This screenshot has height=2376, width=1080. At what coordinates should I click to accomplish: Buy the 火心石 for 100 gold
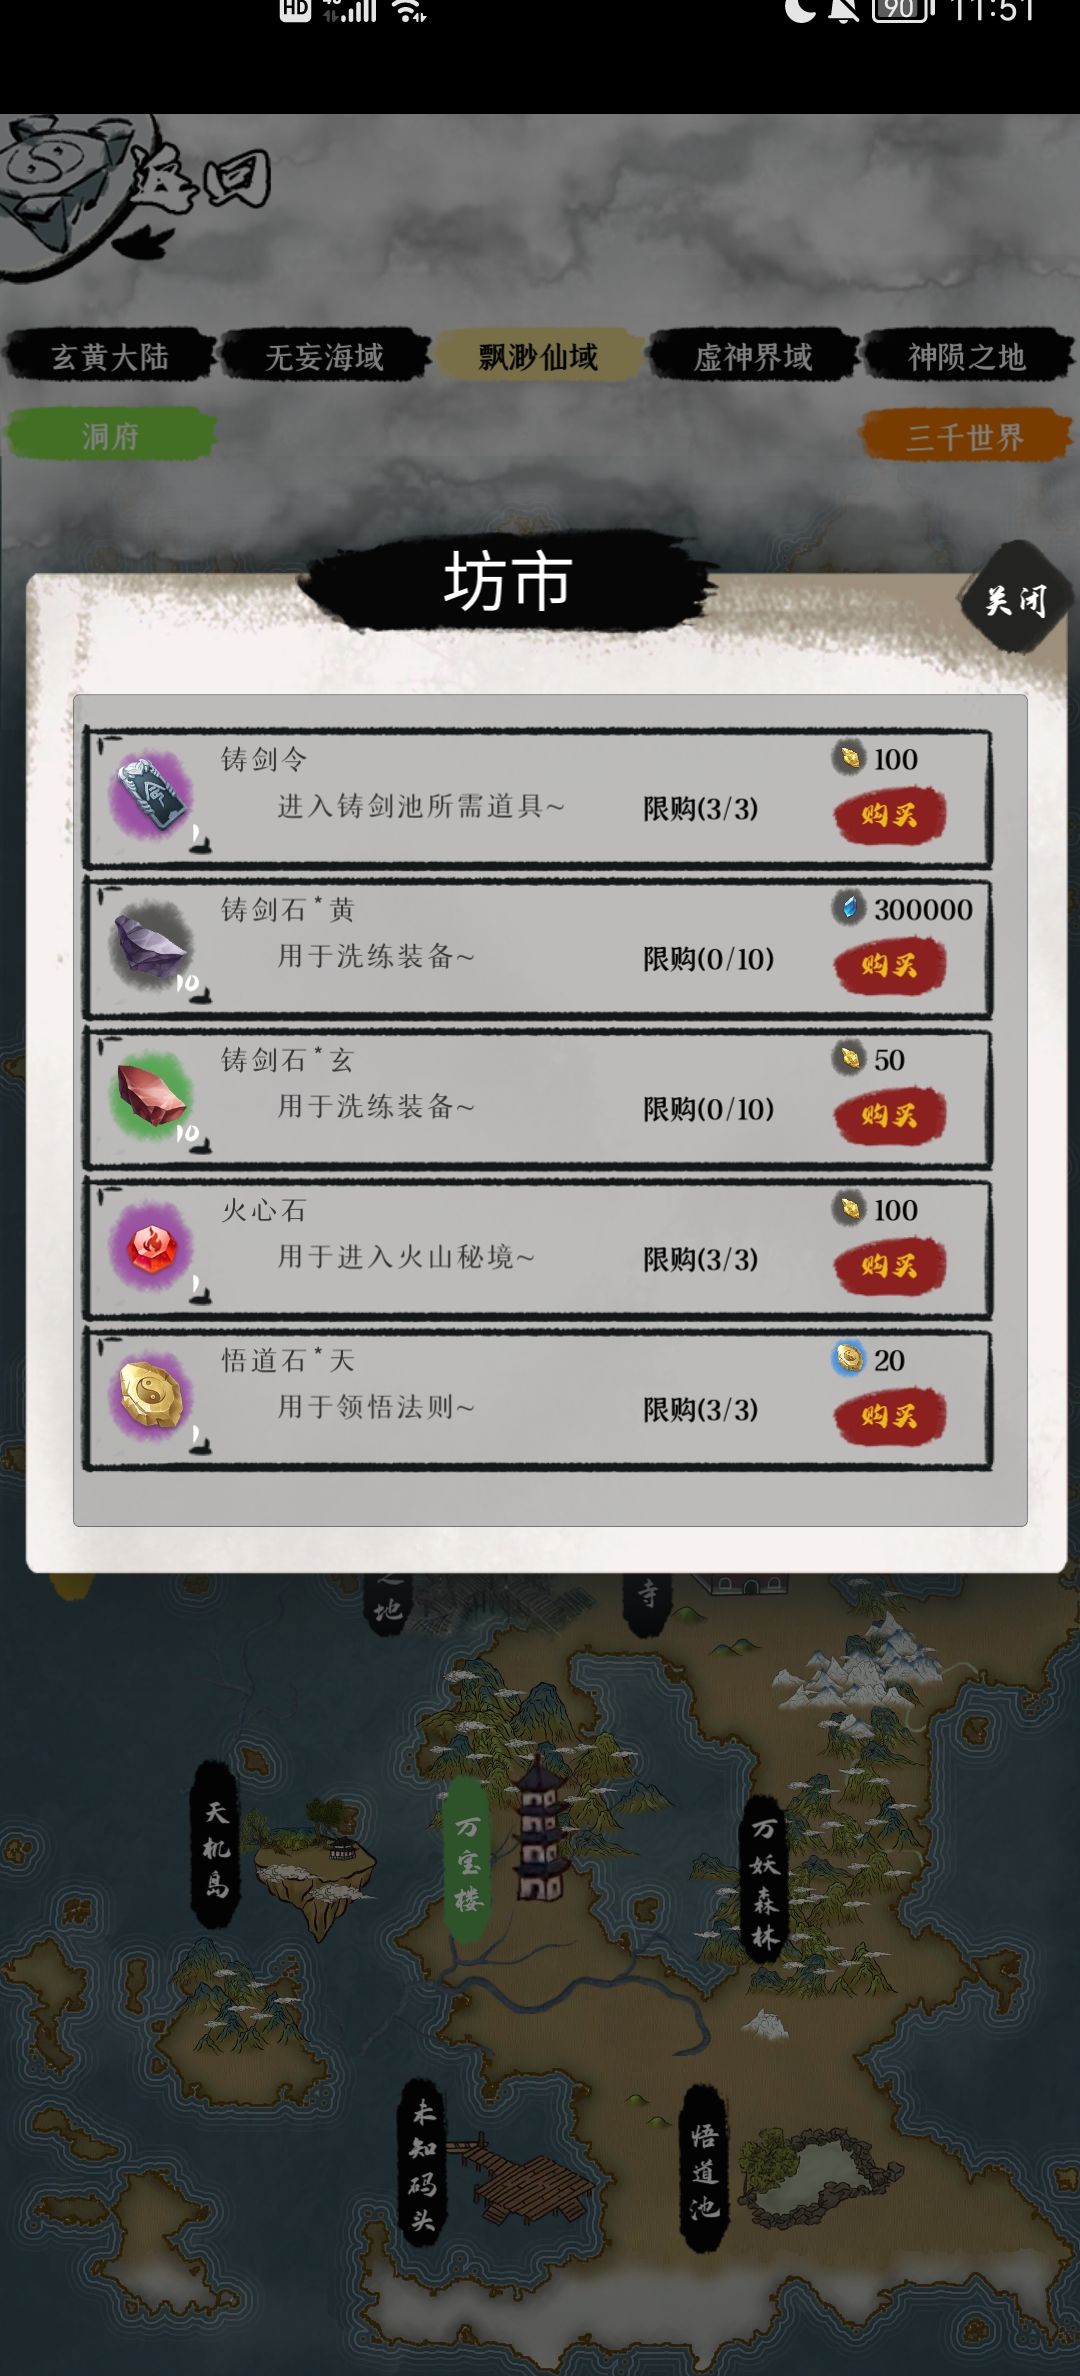click(x=890, y=1265)
